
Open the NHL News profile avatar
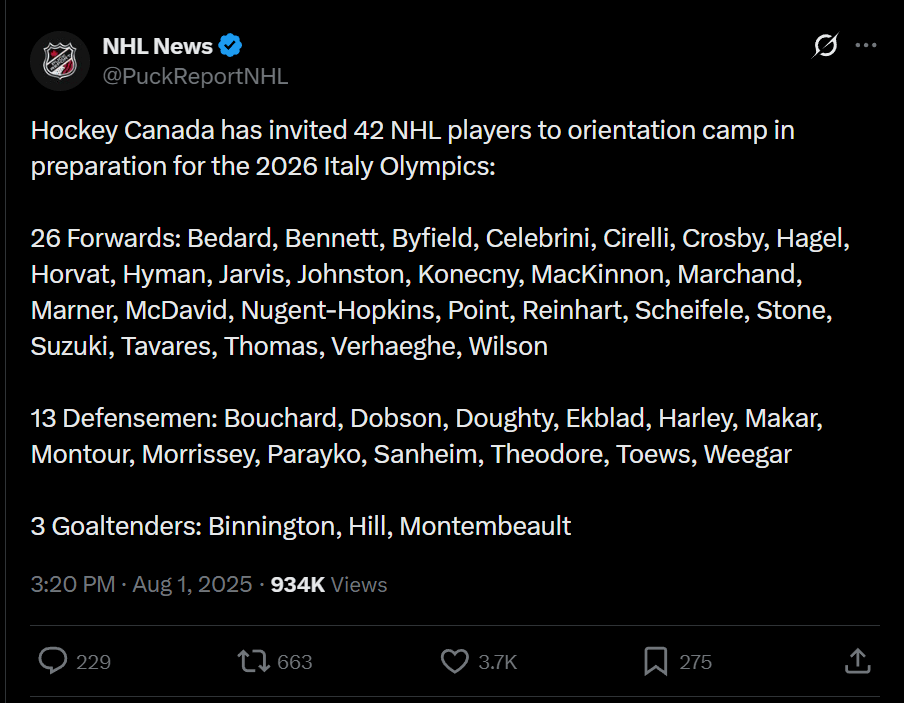[x=59, y=60]
